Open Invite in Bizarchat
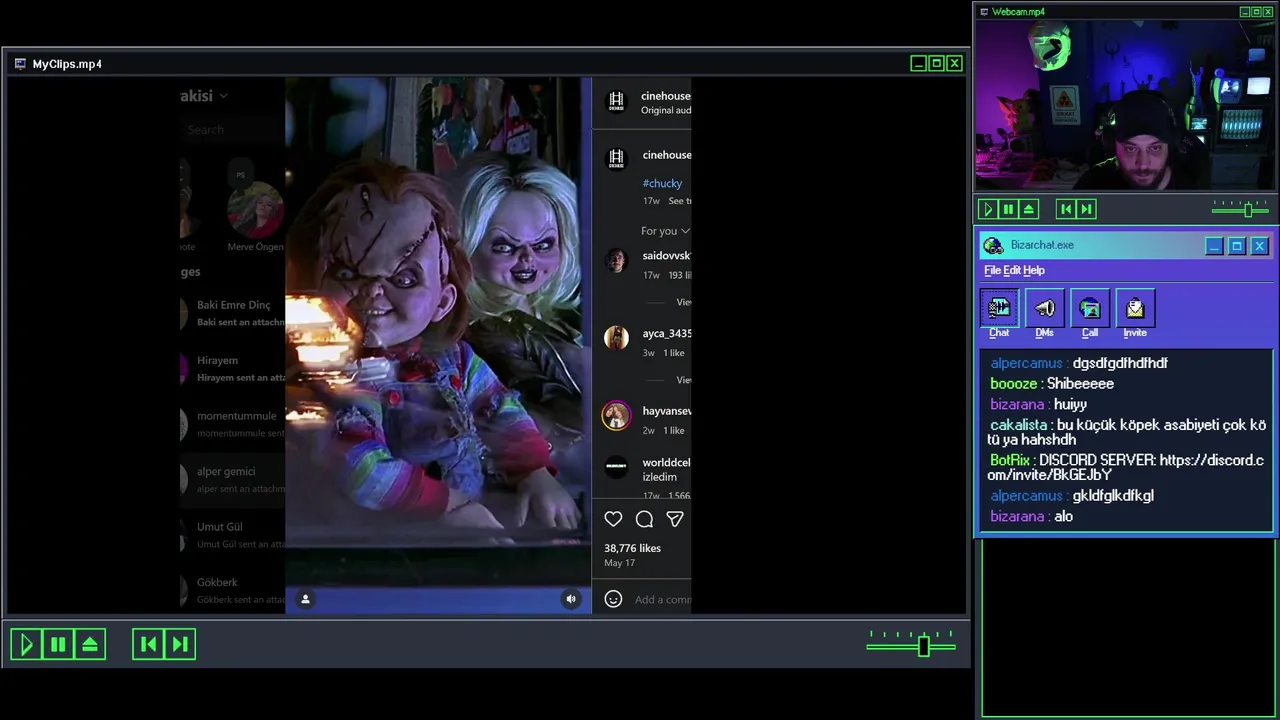This screenshot has height=720, width=1280. (1135, 314)
